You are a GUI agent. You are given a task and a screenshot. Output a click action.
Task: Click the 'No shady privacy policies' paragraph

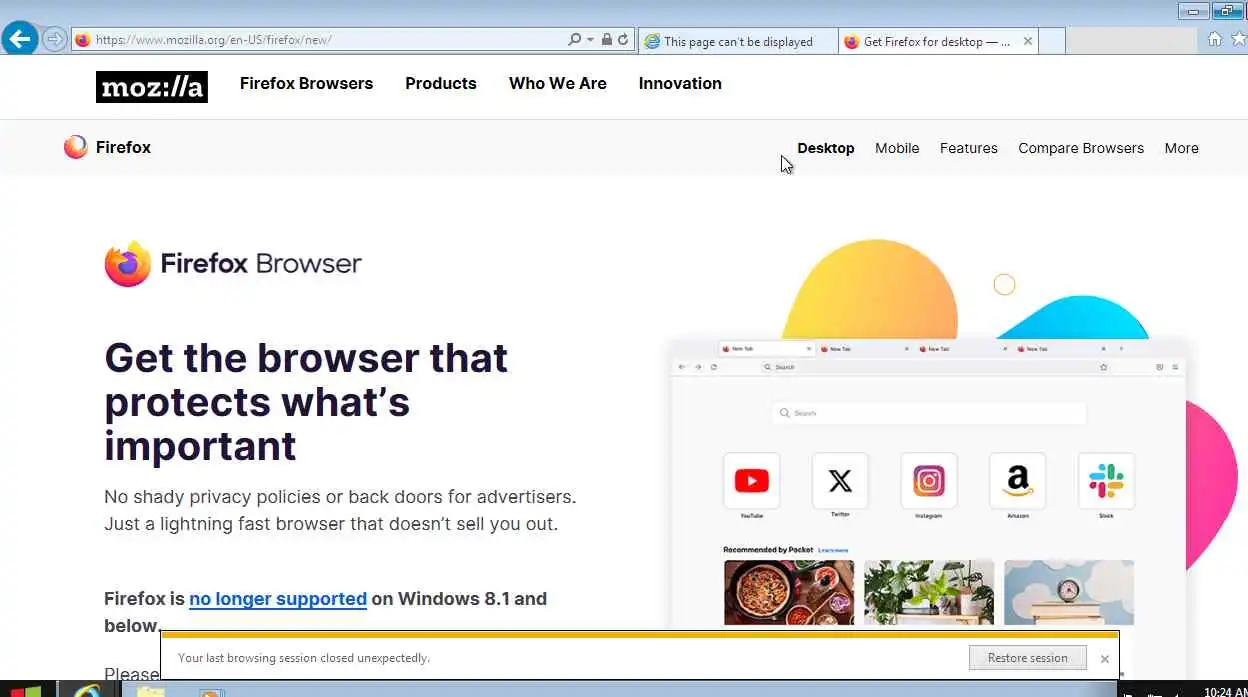click(340, 510)
